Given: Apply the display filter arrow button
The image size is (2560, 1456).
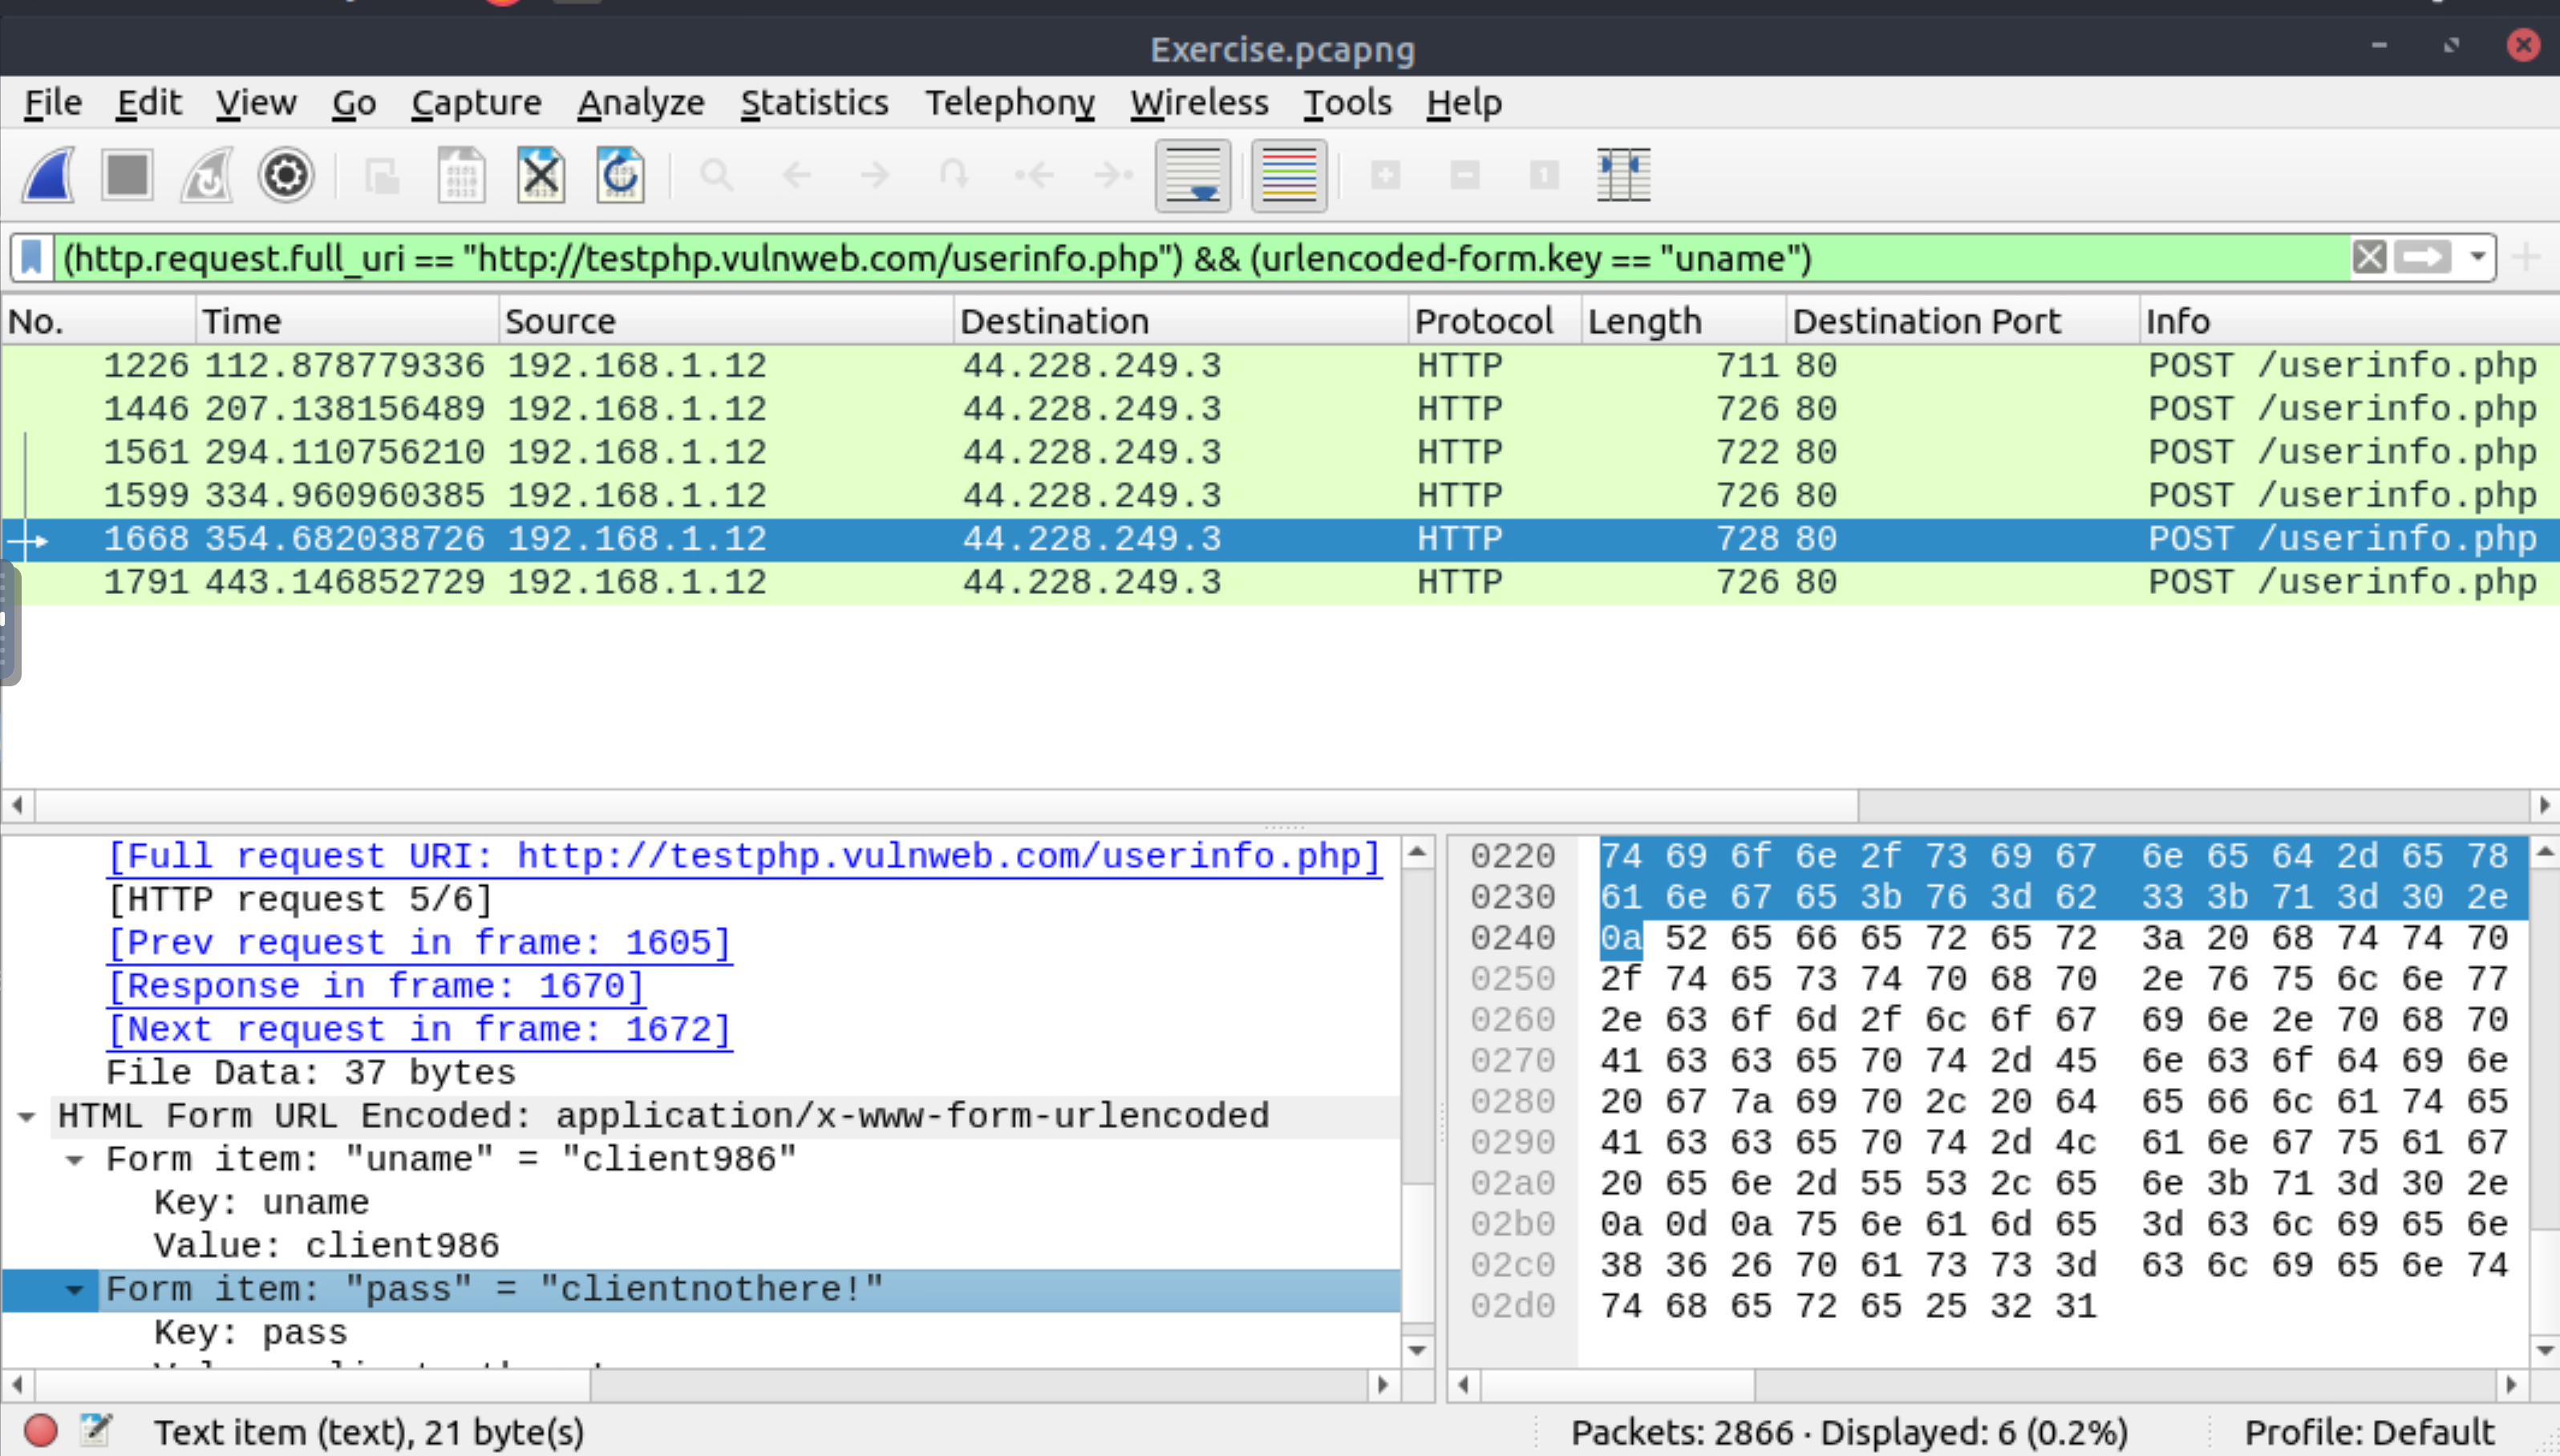Looking at the screenshot, I should pos(2423,258).
